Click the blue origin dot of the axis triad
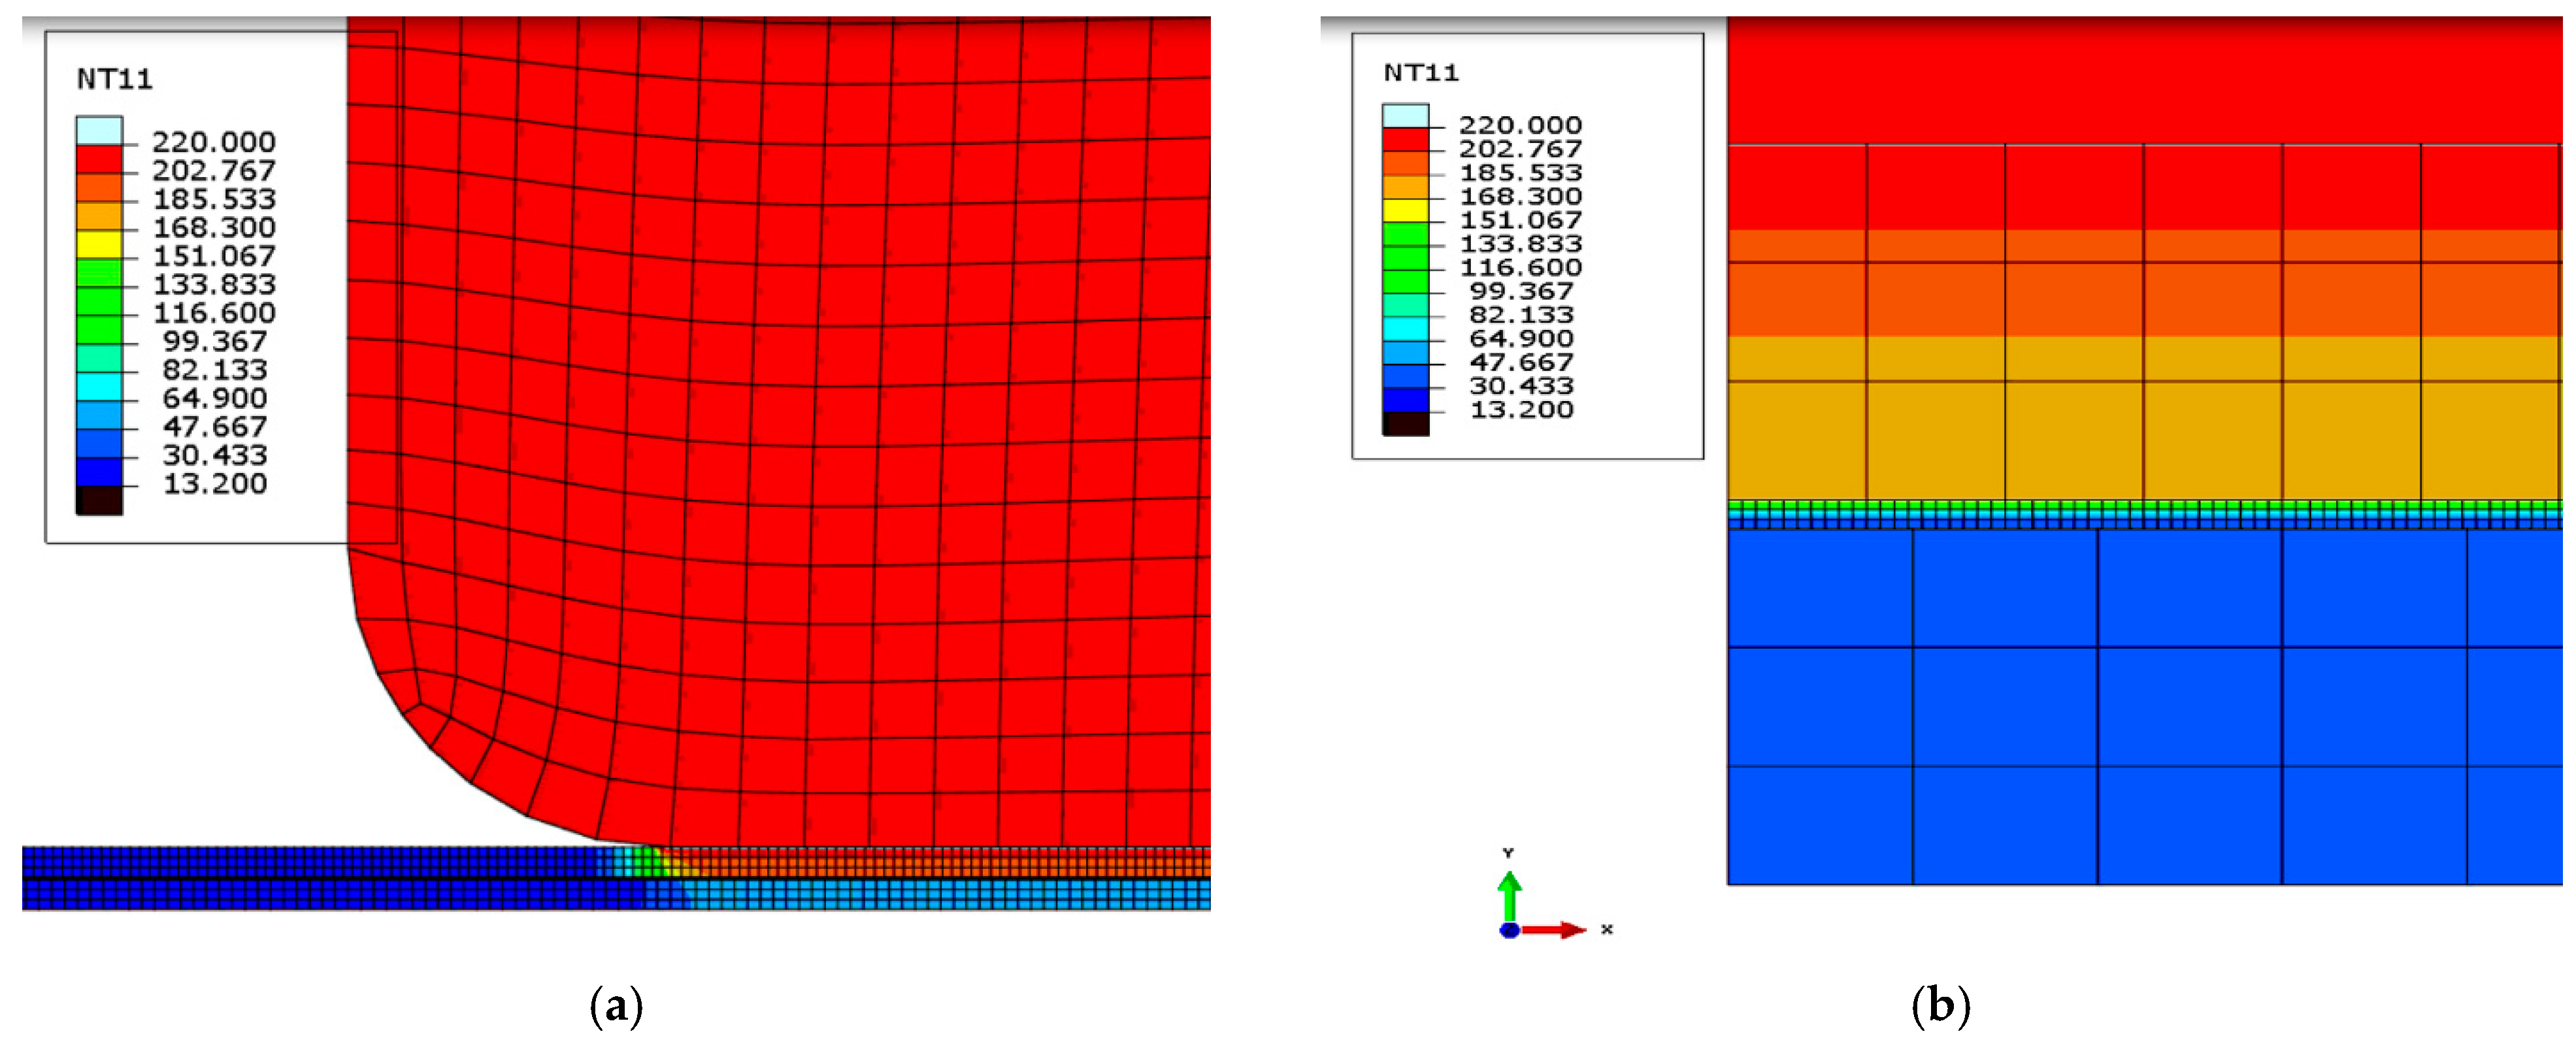 click(1509, 931)
